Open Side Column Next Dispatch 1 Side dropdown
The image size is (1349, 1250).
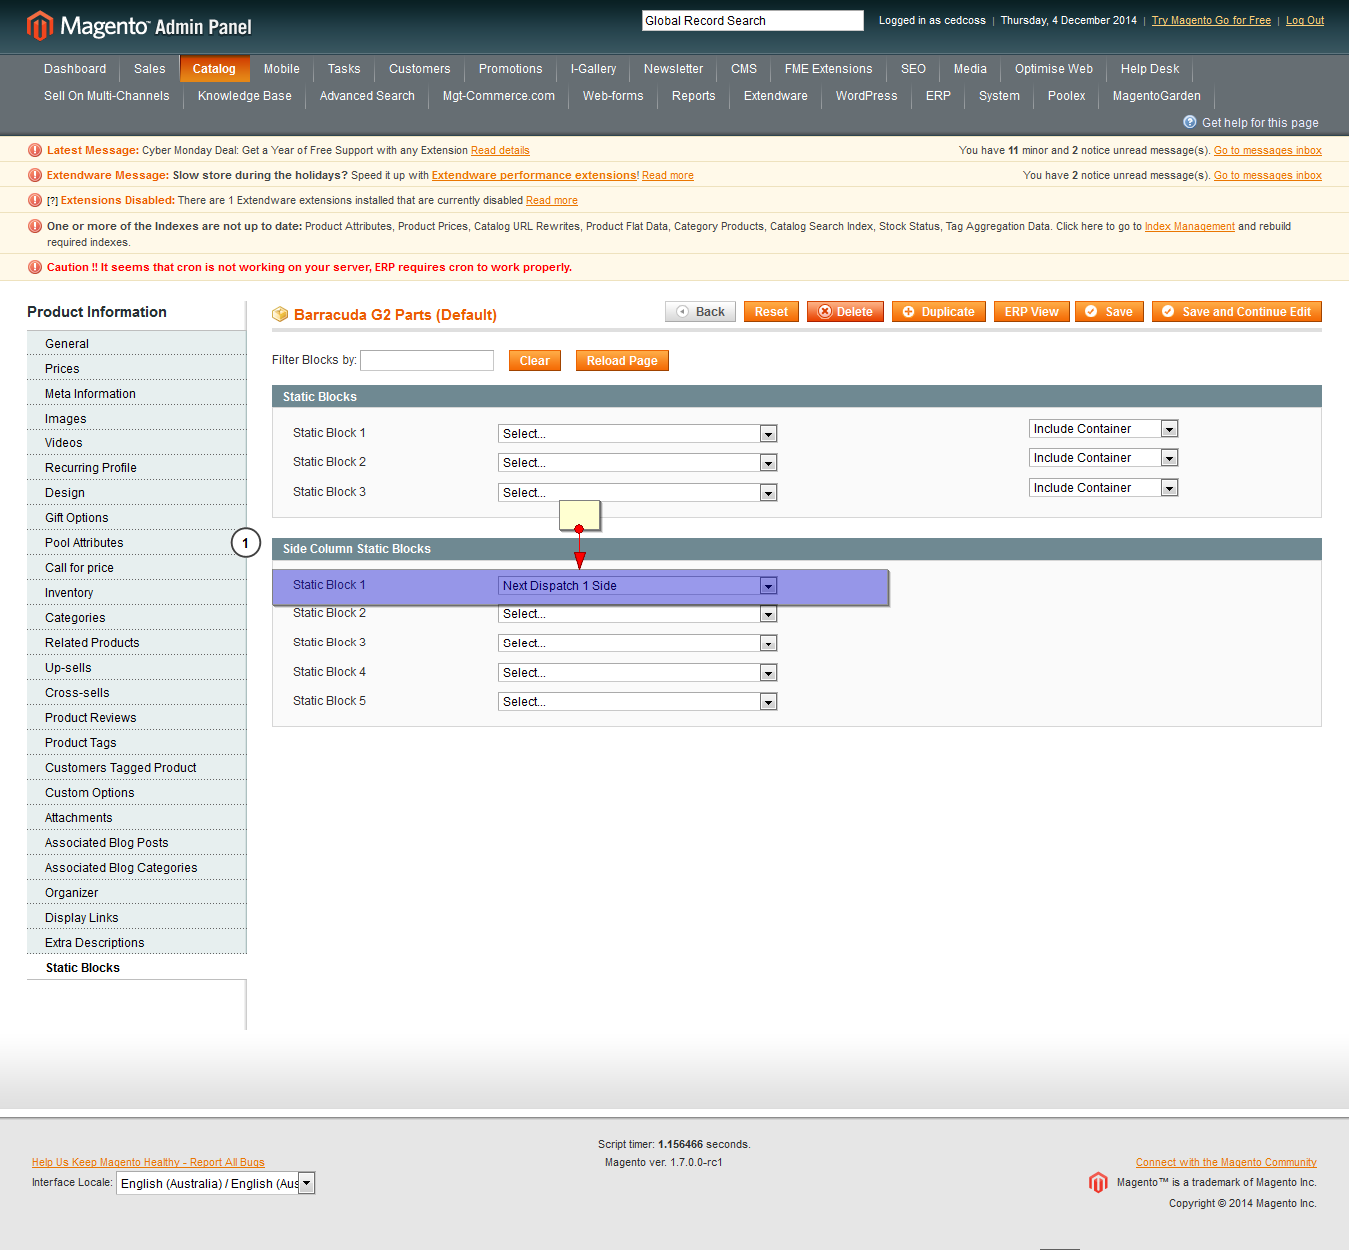pyautogui.click(x=637, y=586)
